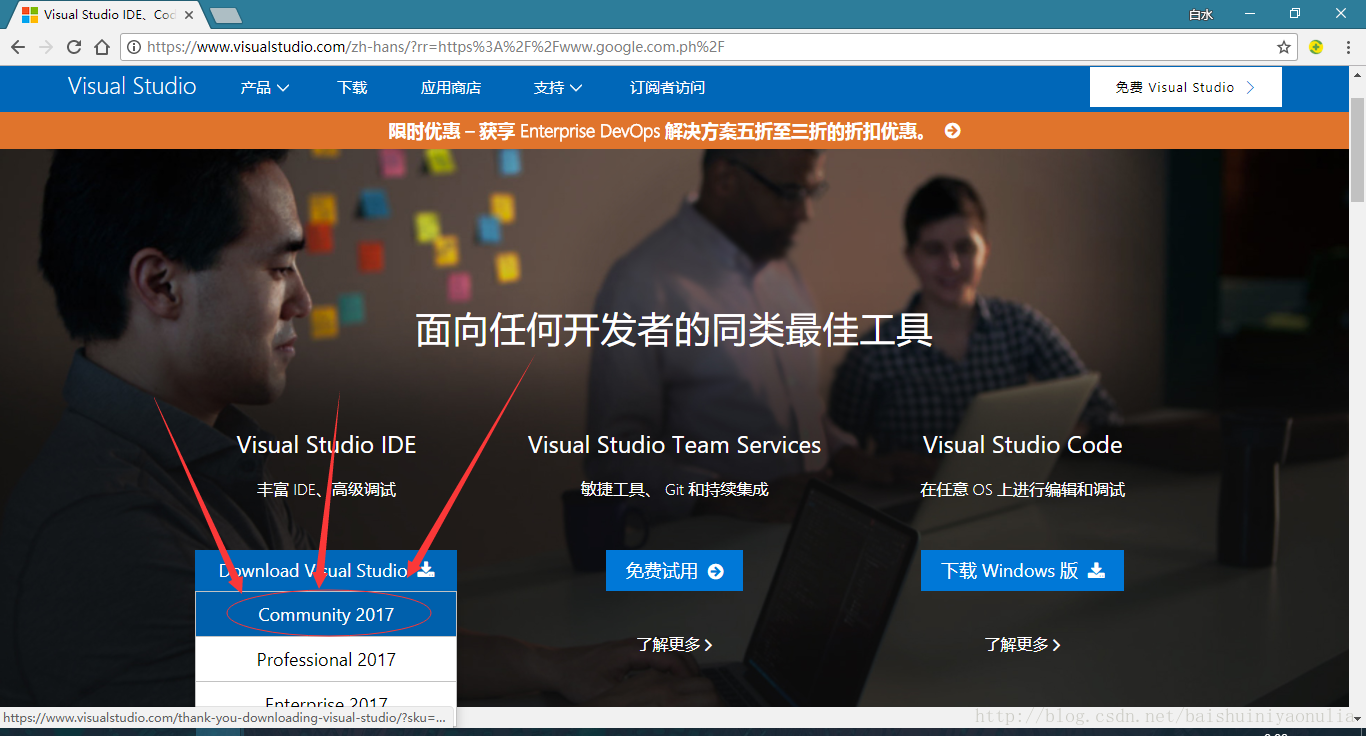The height and width of the screenshot is (736, 1366).
Task: Bookmark this page with the star icon
Action: tap(1284, 47)
